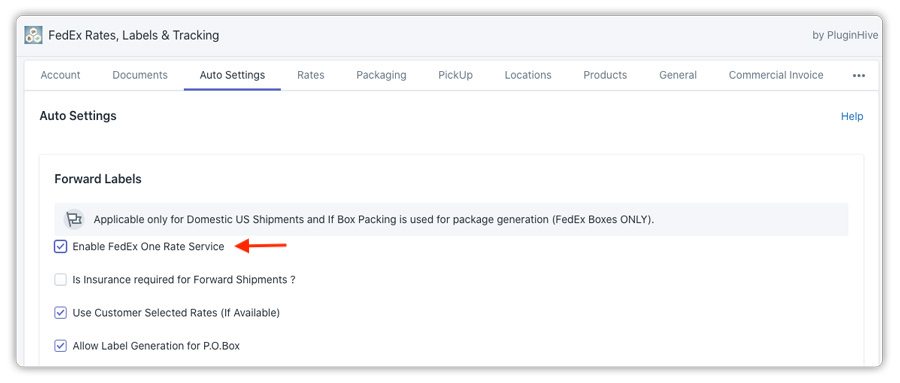The image size is (900, 383).
Task: Click the PluginHive app logo icon
Action: click(x=33, y=35)
